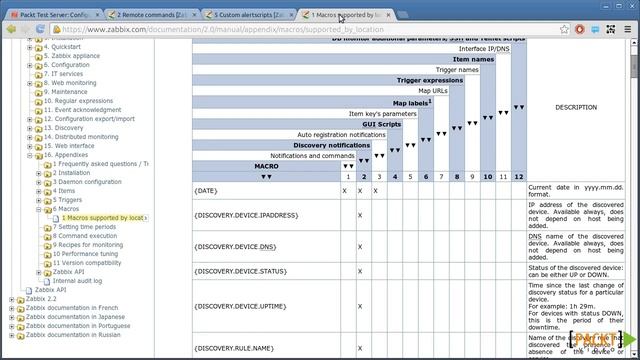640x360 pixels.
Task: Click sort arrows under MACRO header
Action: [267, 177]
